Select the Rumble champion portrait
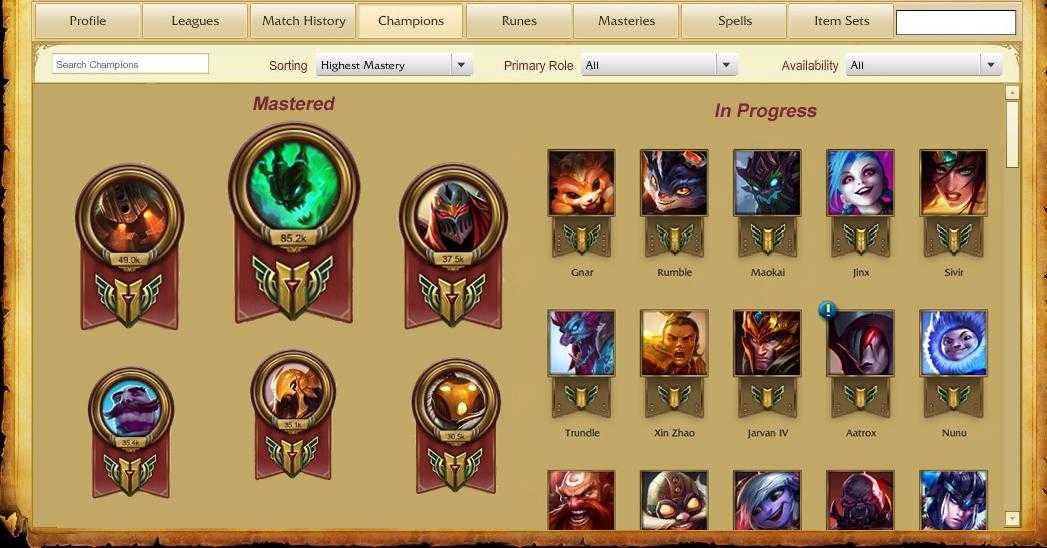Screen dimensions: 1047x548 click(674, 182)
